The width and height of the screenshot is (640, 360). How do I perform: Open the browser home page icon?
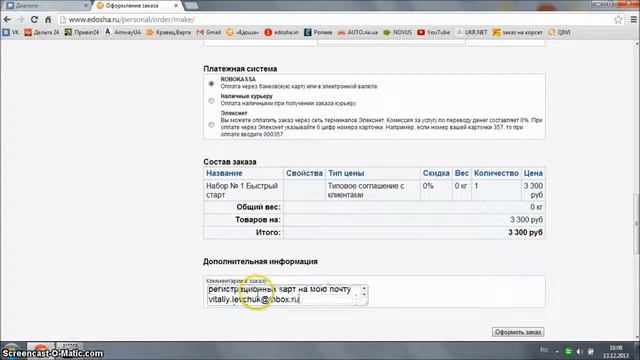(48, 19)
